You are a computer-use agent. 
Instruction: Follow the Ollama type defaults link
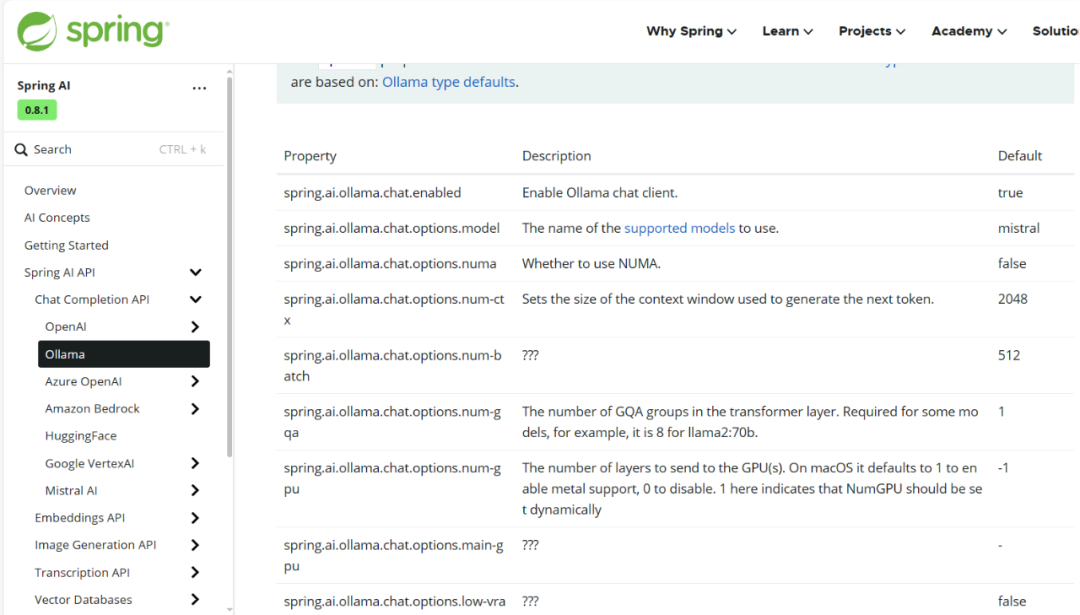point(448,82)
